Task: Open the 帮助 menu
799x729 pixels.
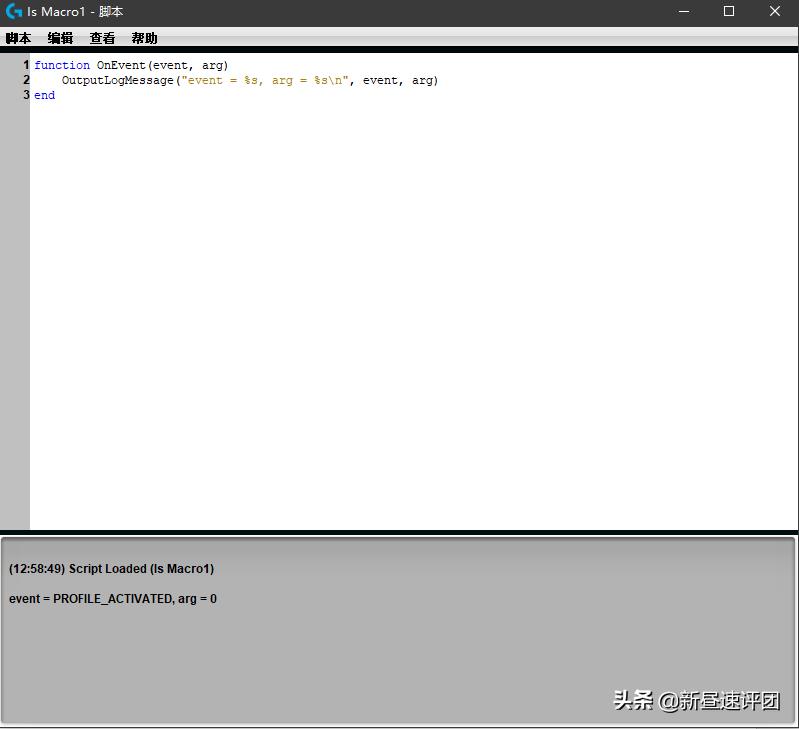Action: (144, 39)
